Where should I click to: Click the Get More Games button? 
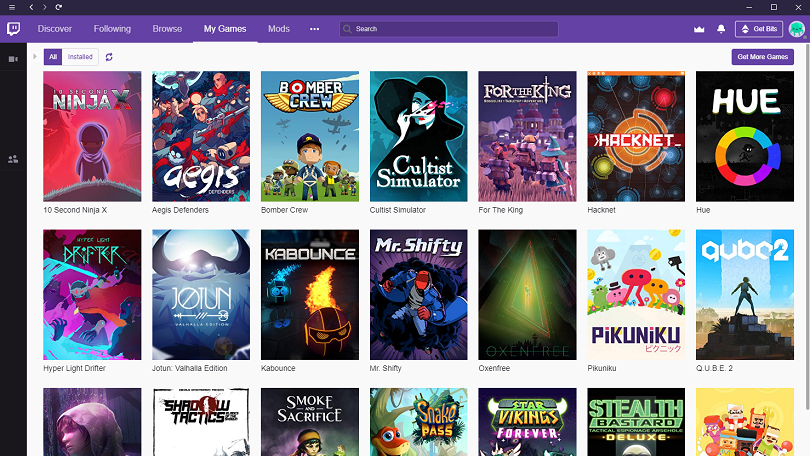762,57
